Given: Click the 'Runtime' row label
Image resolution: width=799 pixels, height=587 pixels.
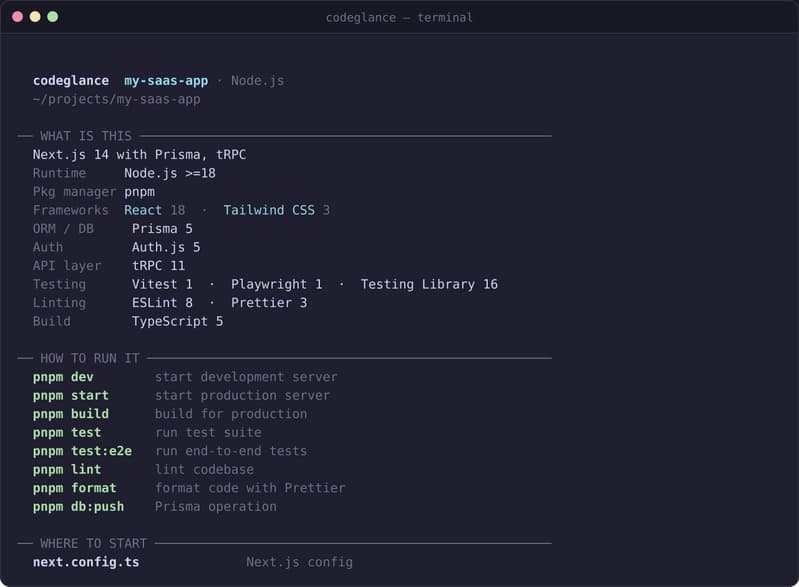Looking at the screenshot, I should pos(59,173).
